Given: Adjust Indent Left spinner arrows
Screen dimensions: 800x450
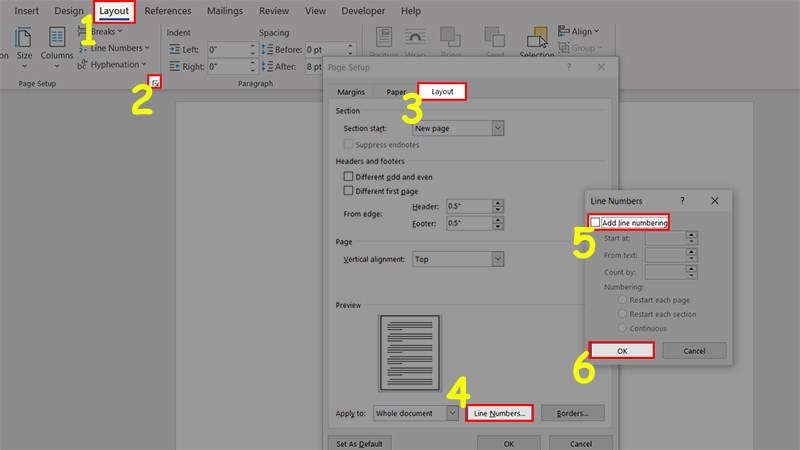Looking at the screenshot, I should pyautogui.click(x=253, y=49).
